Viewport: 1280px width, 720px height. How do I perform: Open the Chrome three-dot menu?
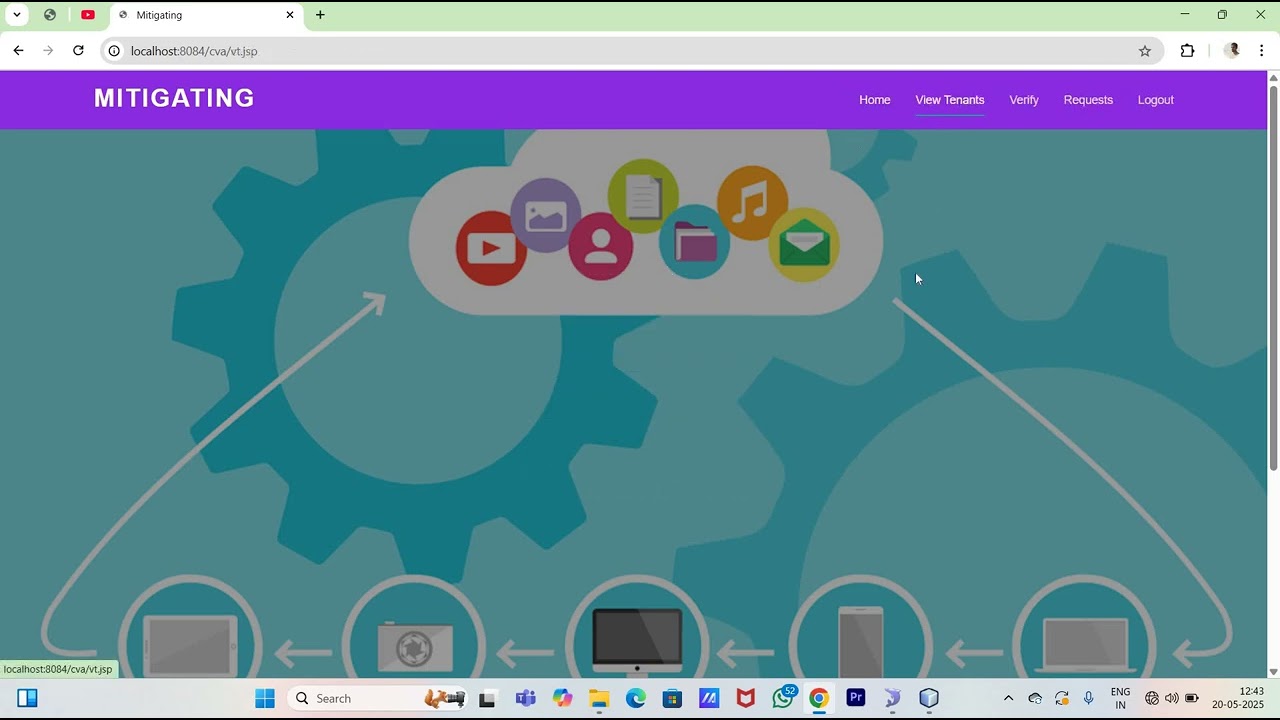pyautogui.click(x=1262, y=51)
